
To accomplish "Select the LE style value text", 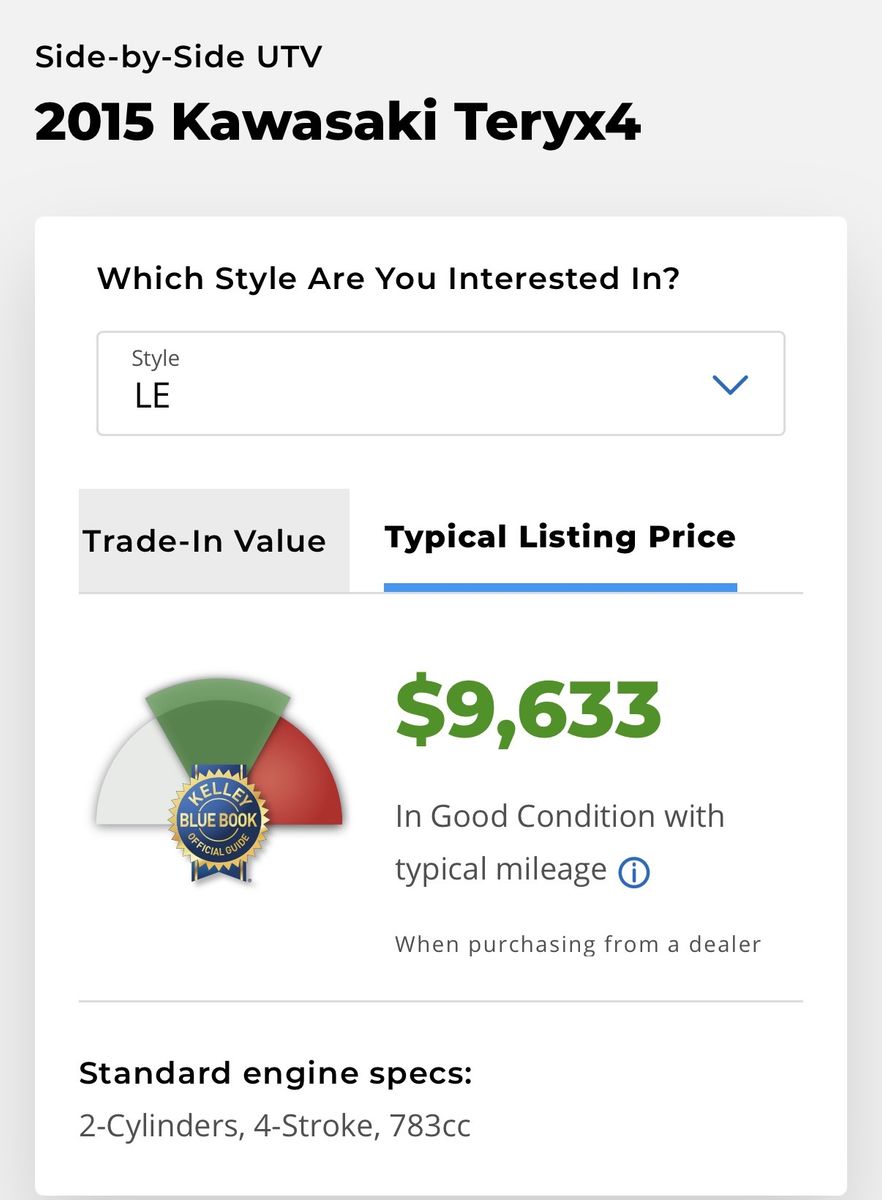I will click(x=153, y=396).
